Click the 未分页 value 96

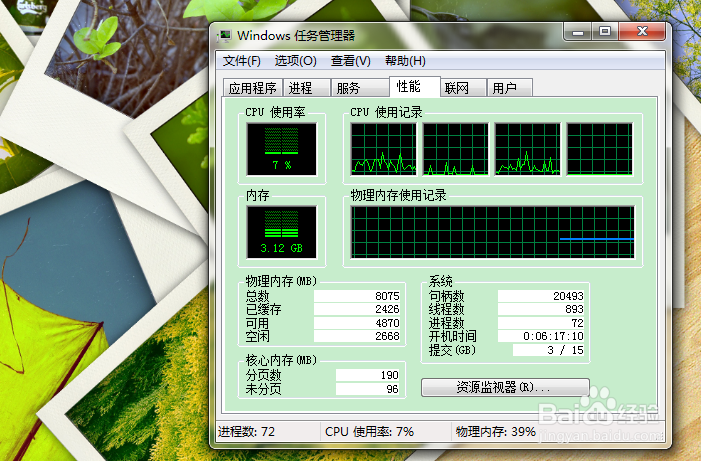(368, 389)
